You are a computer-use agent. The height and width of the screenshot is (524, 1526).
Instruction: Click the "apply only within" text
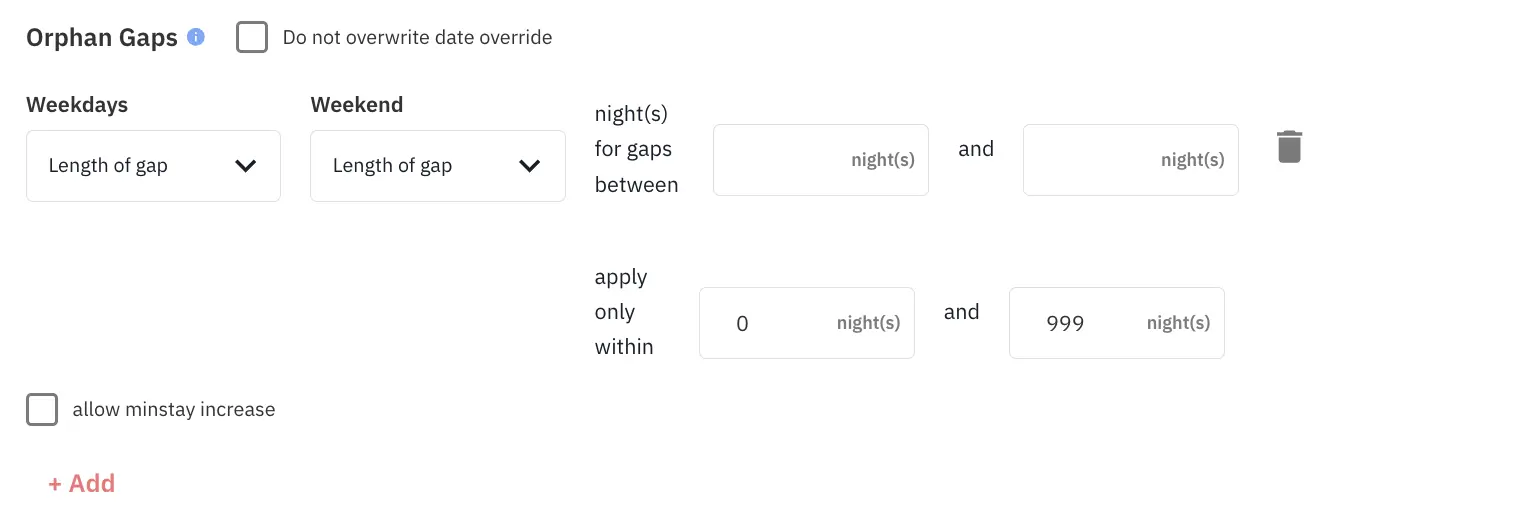pyautogui.click(x=623, y=312)
